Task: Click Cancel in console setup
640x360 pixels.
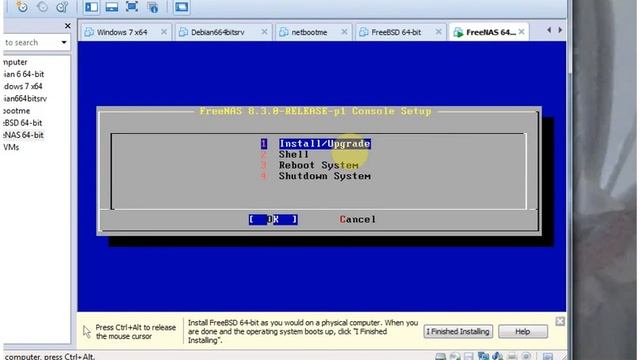Action: pos(357,220)
